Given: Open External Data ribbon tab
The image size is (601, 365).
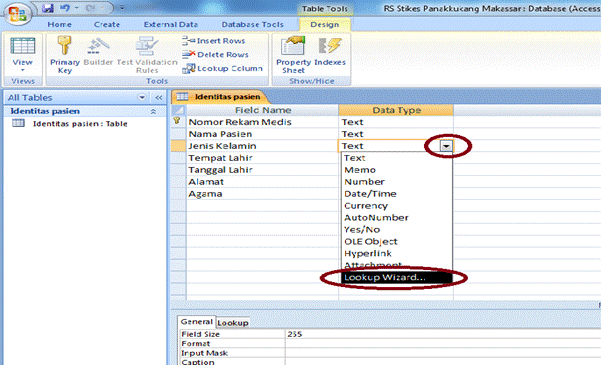Looking at the screenshot, I should coord(171,25).
